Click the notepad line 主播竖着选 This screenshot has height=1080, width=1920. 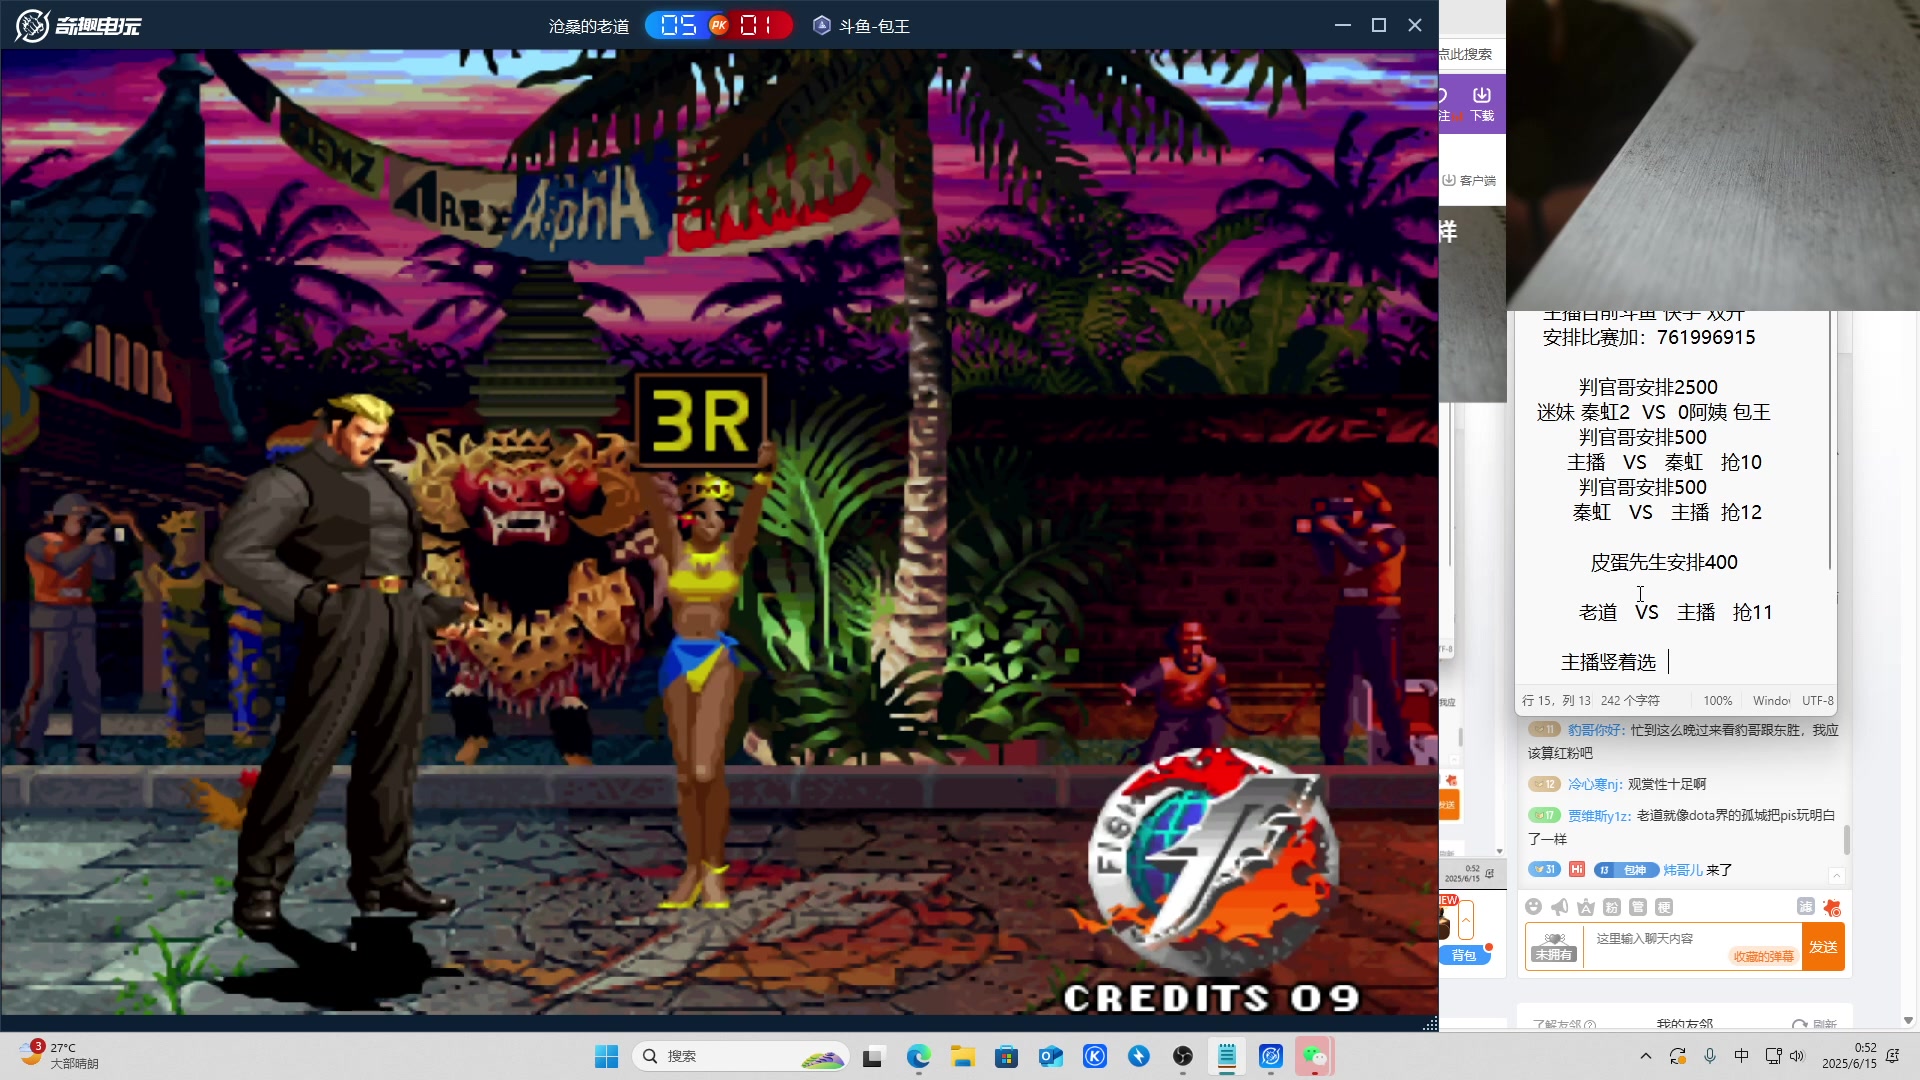[1608, 662]
